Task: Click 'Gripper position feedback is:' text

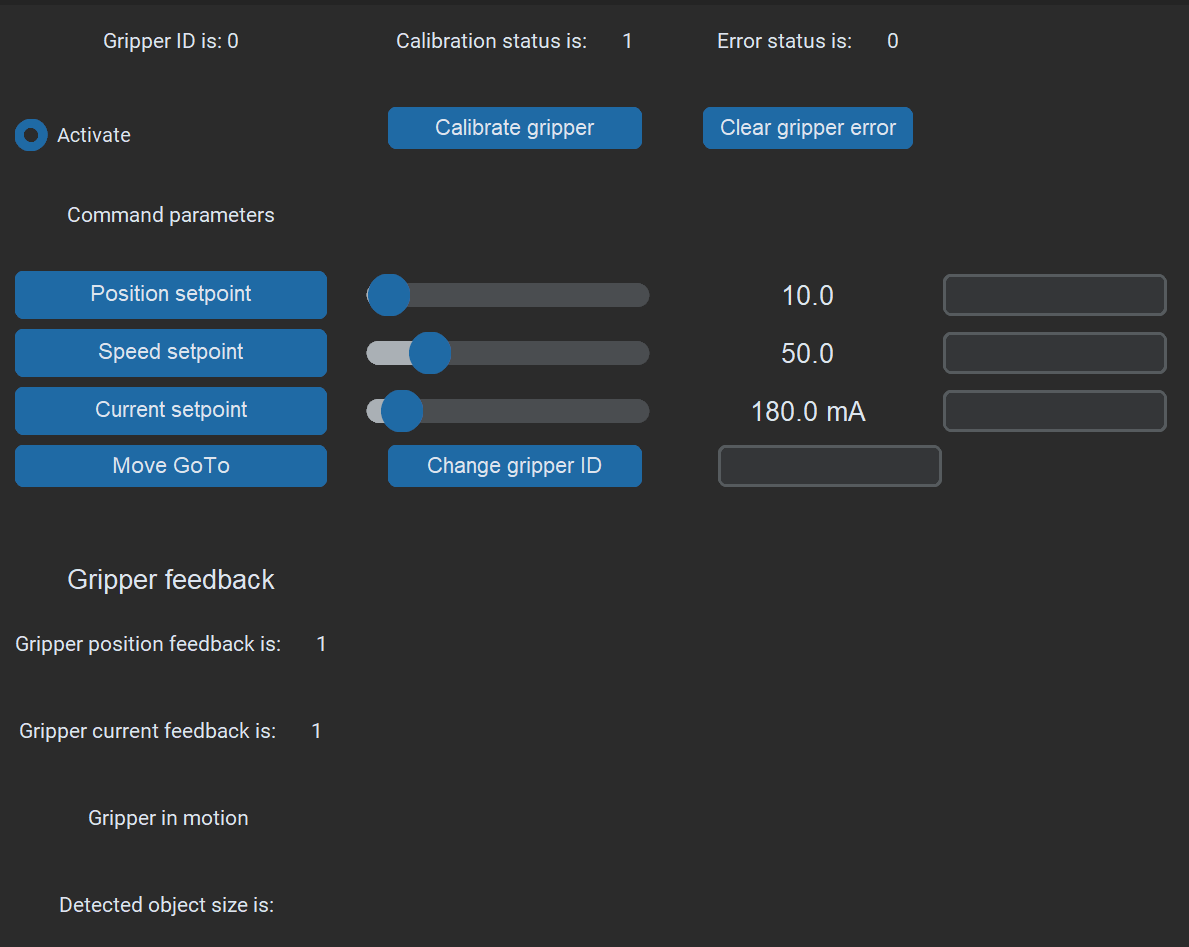Action: 148,644
